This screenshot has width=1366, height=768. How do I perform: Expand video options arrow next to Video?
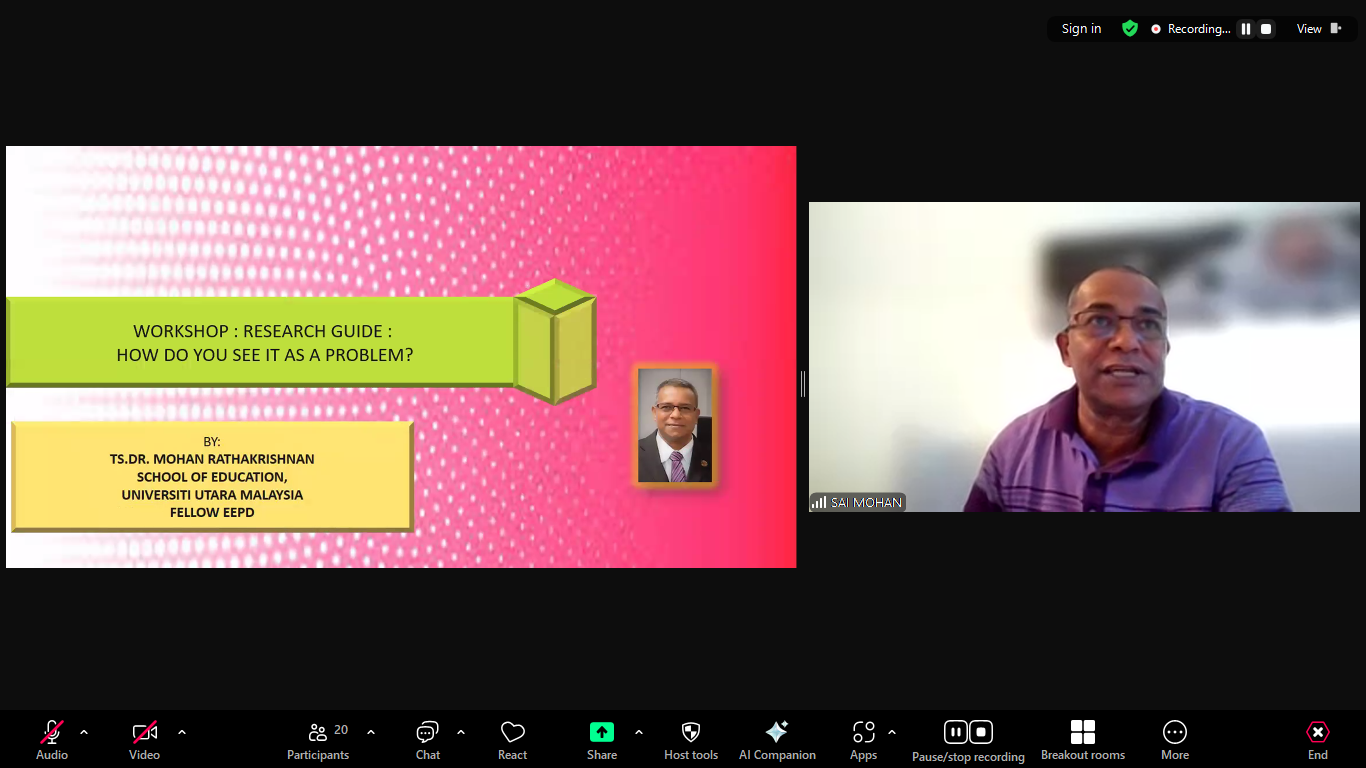[x=182, y=732]
